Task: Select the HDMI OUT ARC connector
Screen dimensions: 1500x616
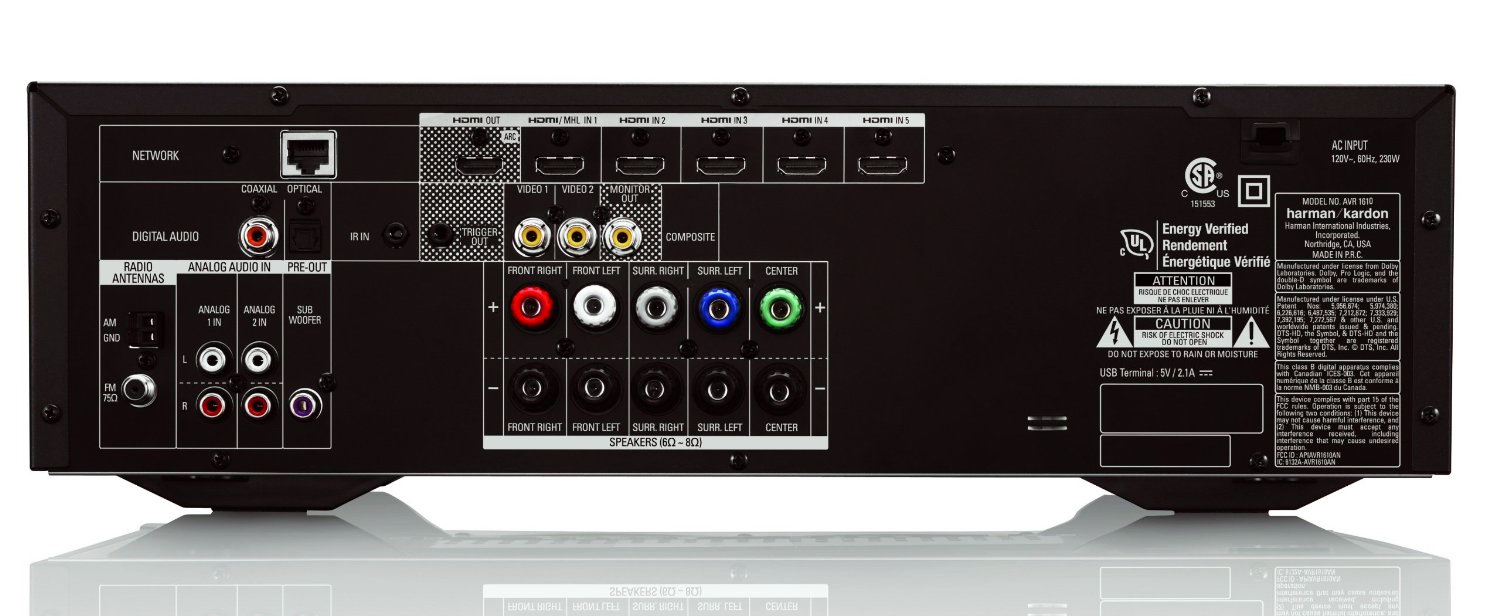Action: [478, 162]
